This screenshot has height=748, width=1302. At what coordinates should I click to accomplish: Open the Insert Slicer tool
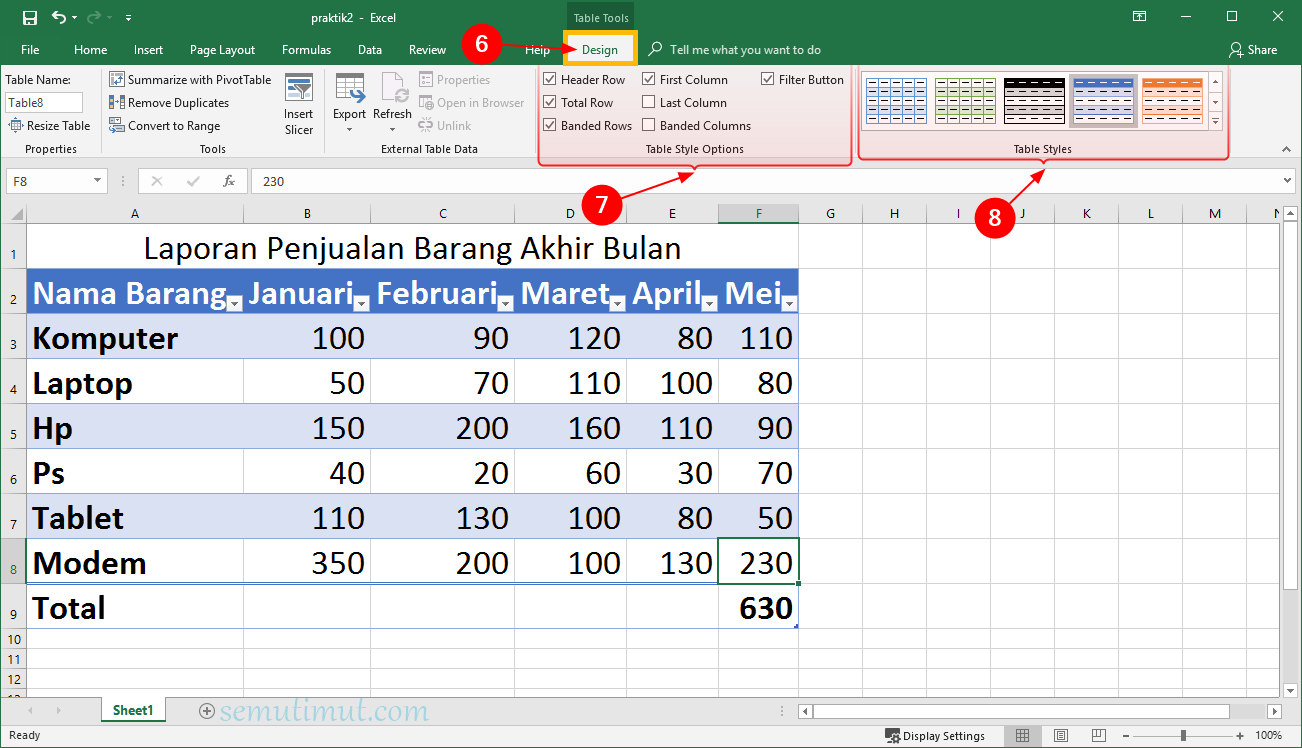coord(299,104)
